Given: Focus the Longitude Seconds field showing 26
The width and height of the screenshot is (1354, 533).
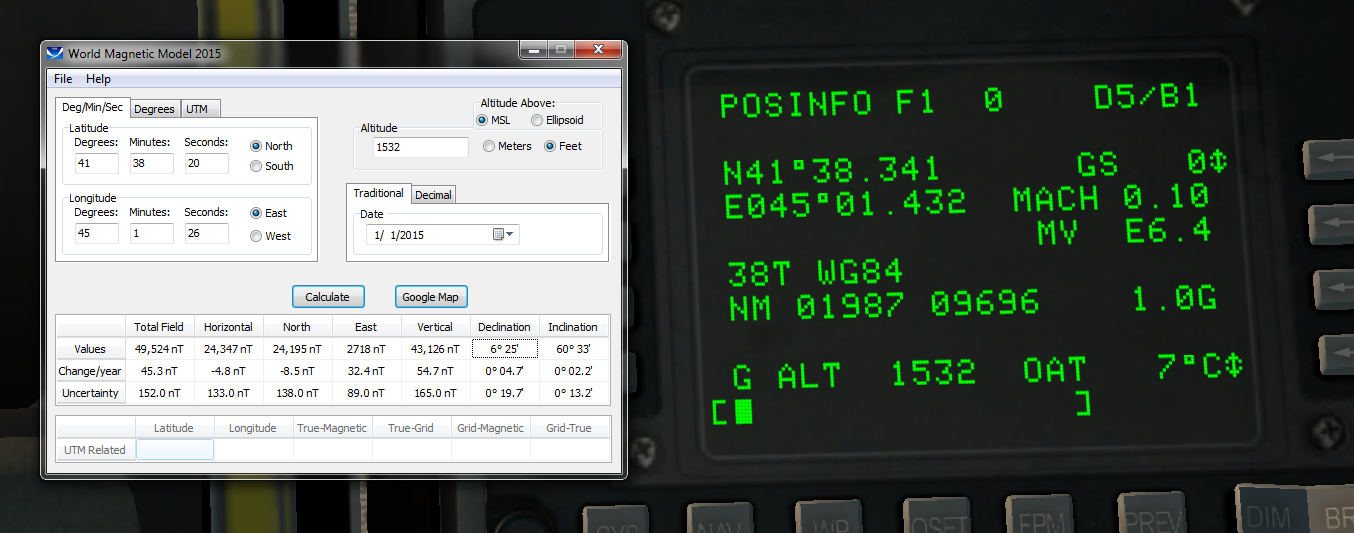Looking at the screenshot, I should click(207, 234).
